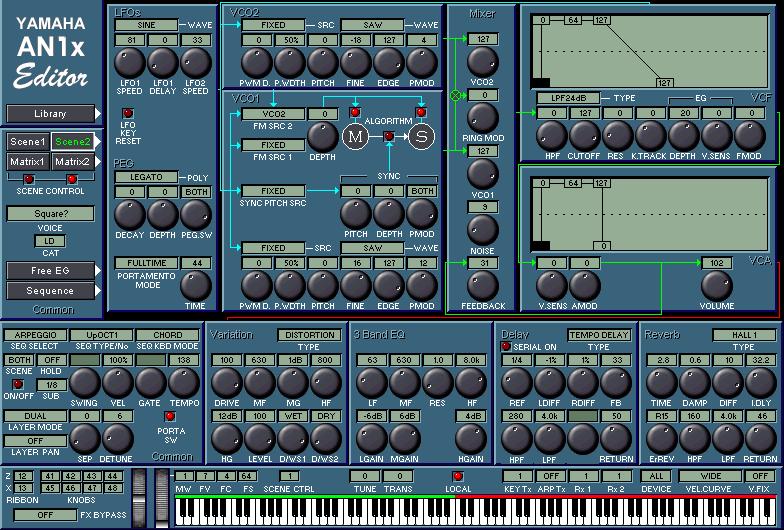Toggle the LED above the M algorithm circle
The height and width of the screenshot is (530, 784).
pyautogui.click(x=355, y=112)
